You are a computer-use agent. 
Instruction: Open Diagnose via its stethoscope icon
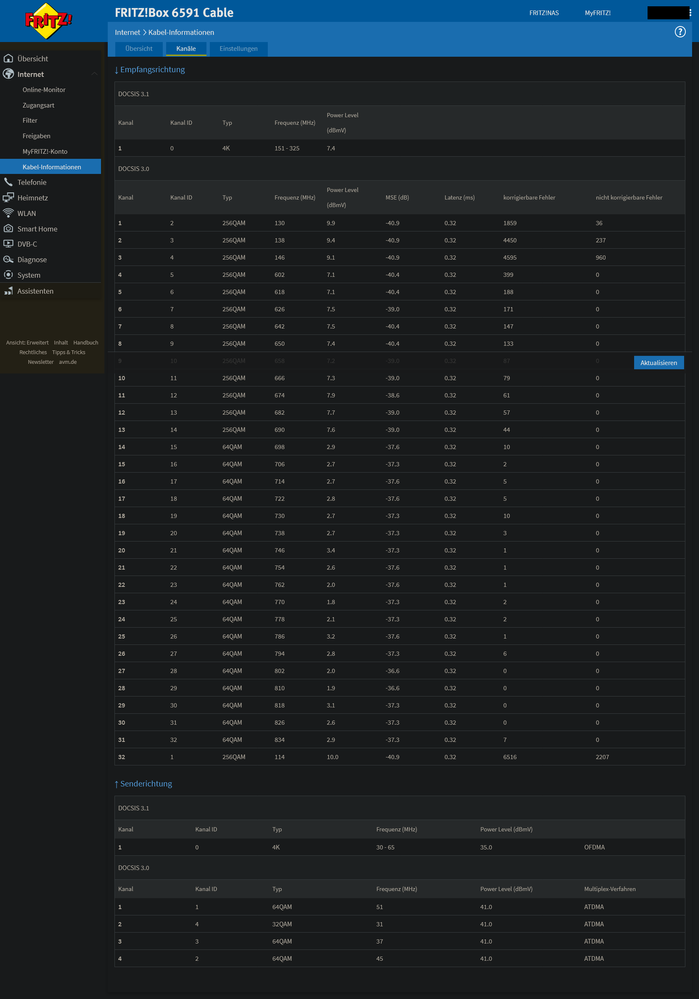pyautogui.click(x=8, y=259)
